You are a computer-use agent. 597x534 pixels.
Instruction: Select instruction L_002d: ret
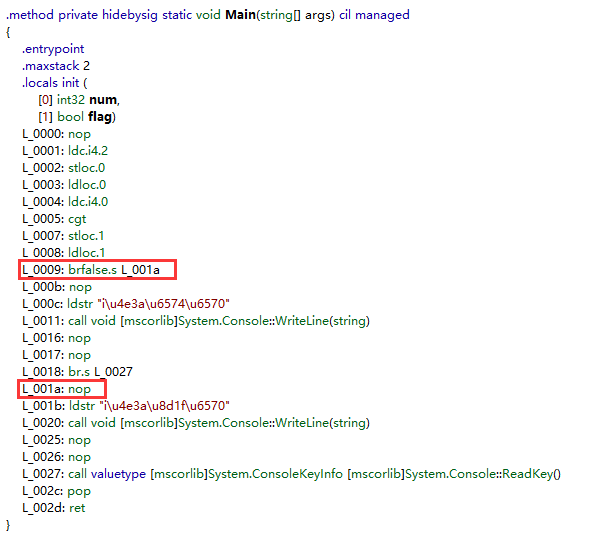[x=54, y=508]
